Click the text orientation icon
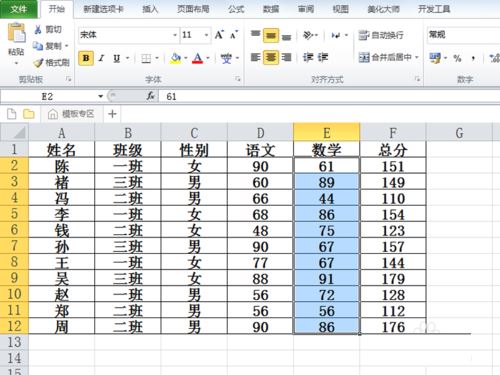 click(x=308, y=35)
